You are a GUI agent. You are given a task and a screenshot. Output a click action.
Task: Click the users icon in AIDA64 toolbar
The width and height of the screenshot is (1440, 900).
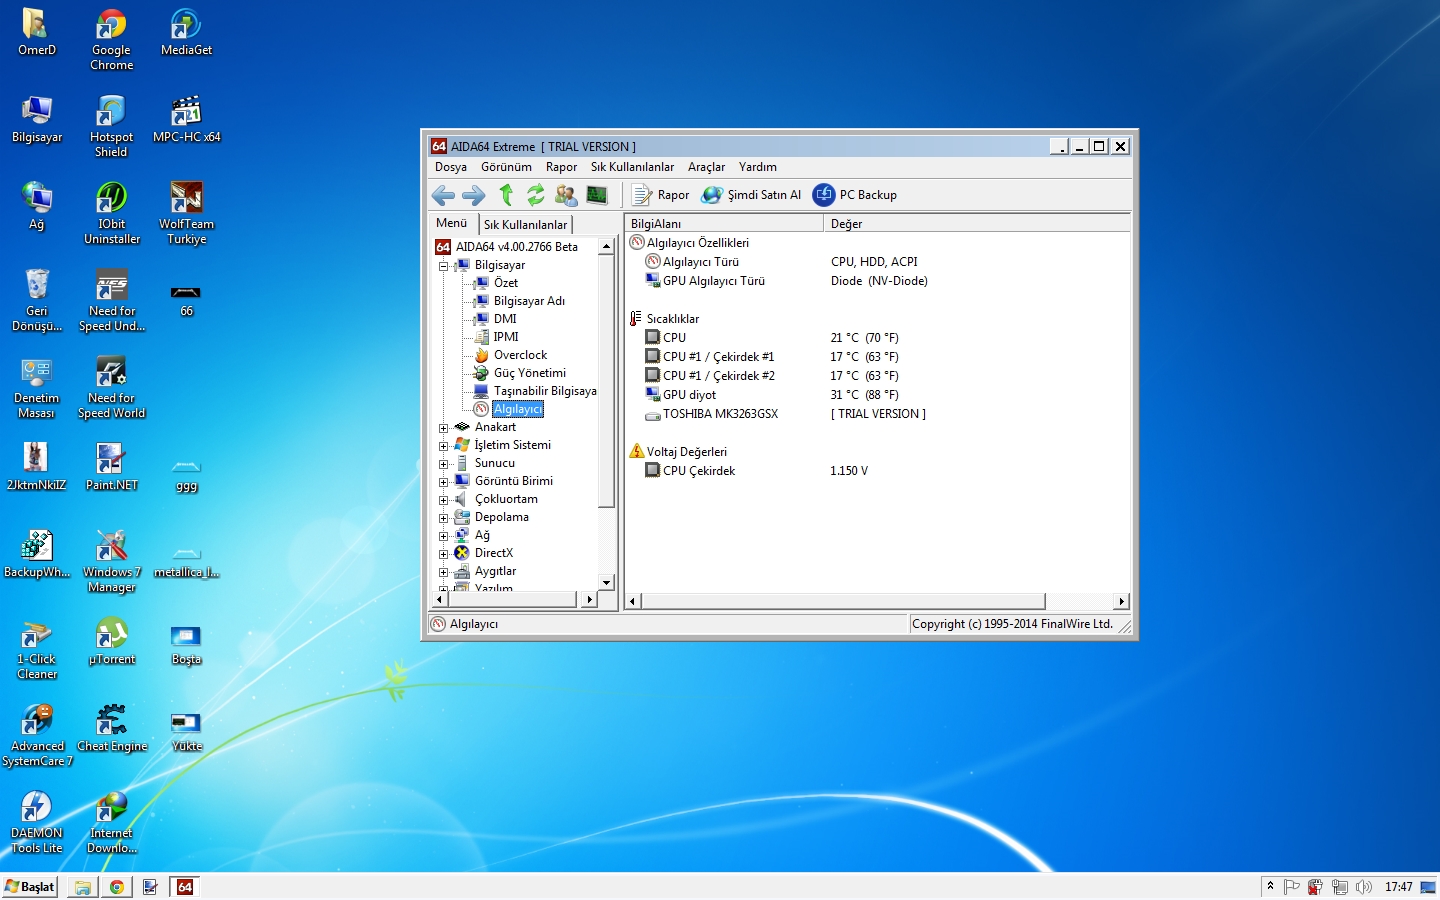tap(566, 195)
